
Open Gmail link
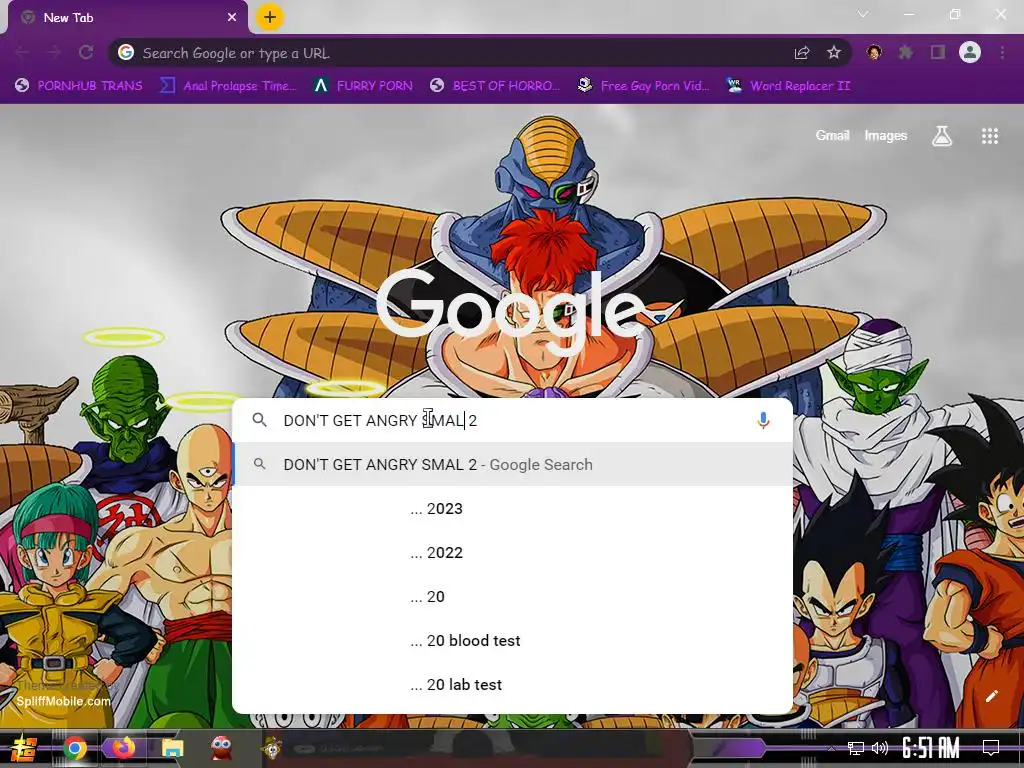pos(832,135)
